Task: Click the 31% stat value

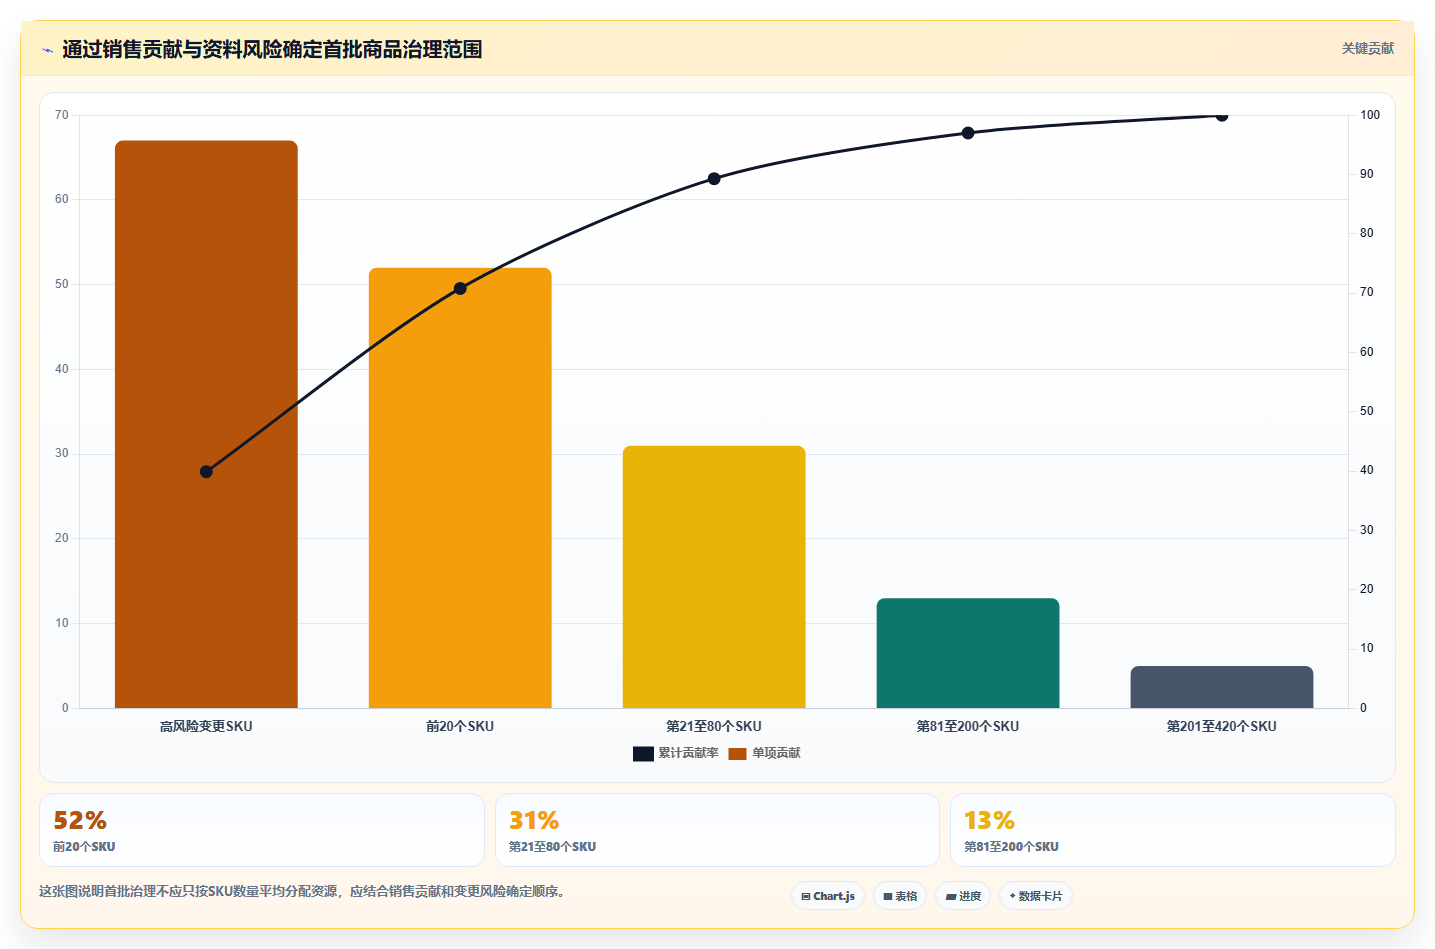Action: [534, 820]
